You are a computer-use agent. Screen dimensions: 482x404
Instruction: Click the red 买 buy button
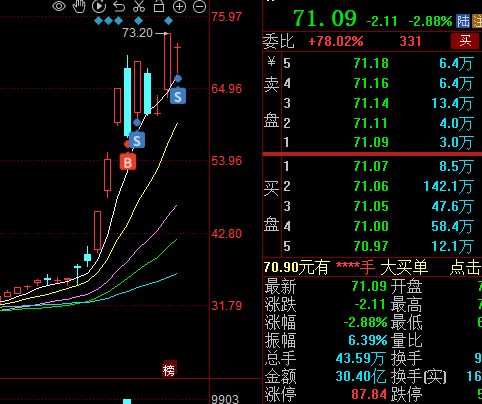465,41
